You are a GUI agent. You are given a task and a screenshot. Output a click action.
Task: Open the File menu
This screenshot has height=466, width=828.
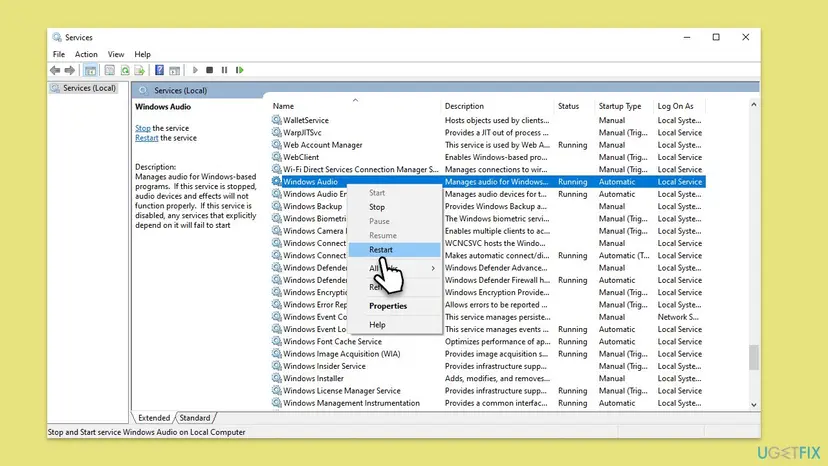pos(59,54)
